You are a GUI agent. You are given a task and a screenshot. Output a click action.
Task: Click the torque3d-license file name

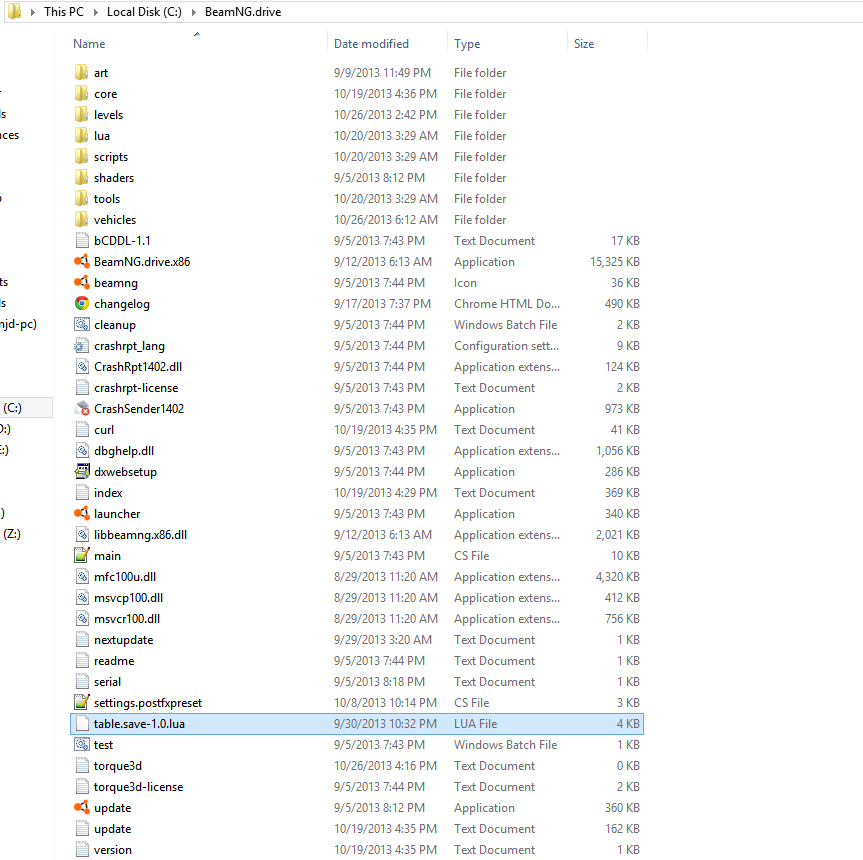[x=138, y=787]
